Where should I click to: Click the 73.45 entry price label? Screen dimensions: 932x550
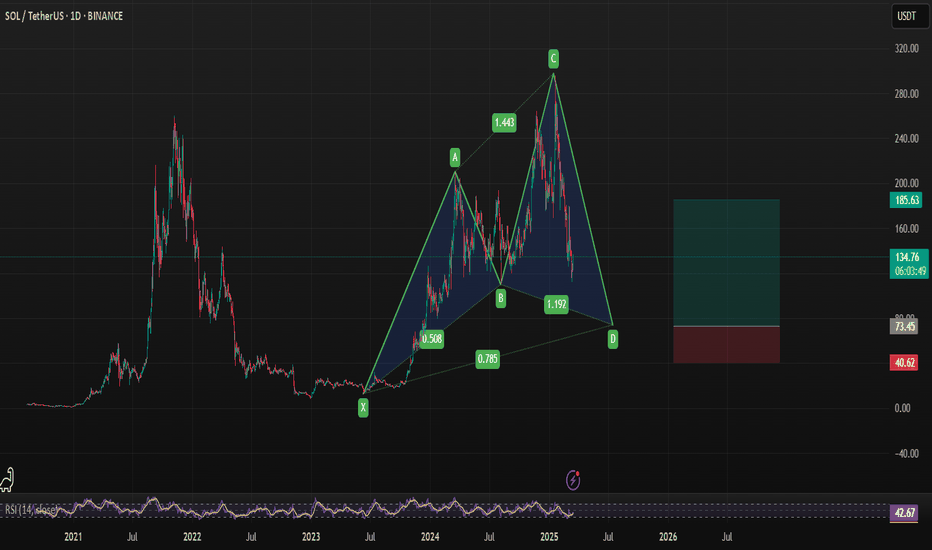point(904,326)
